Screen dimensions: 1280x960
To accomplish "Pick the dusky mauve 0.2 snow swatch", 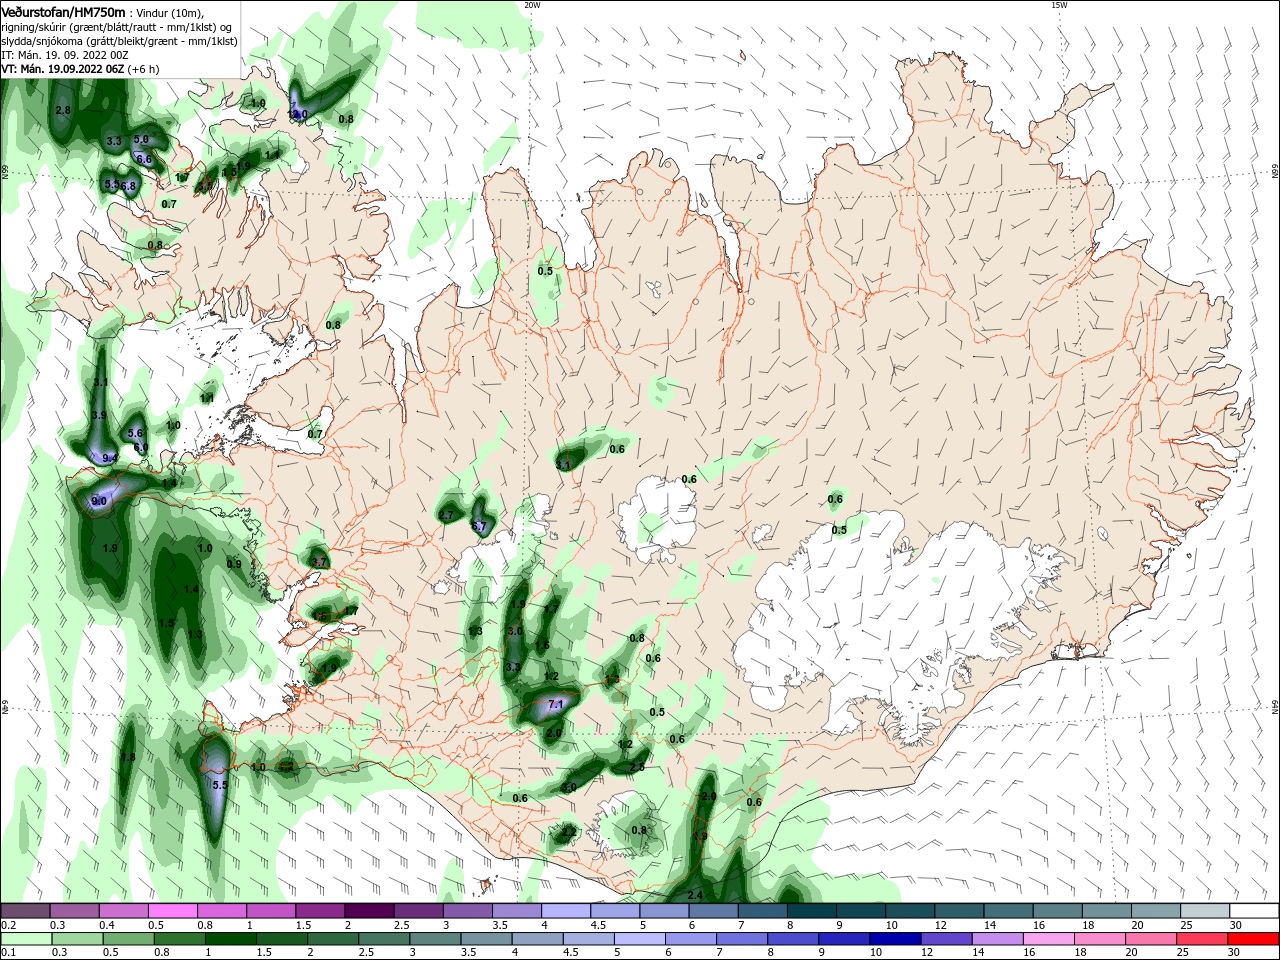I will (25, 911).
